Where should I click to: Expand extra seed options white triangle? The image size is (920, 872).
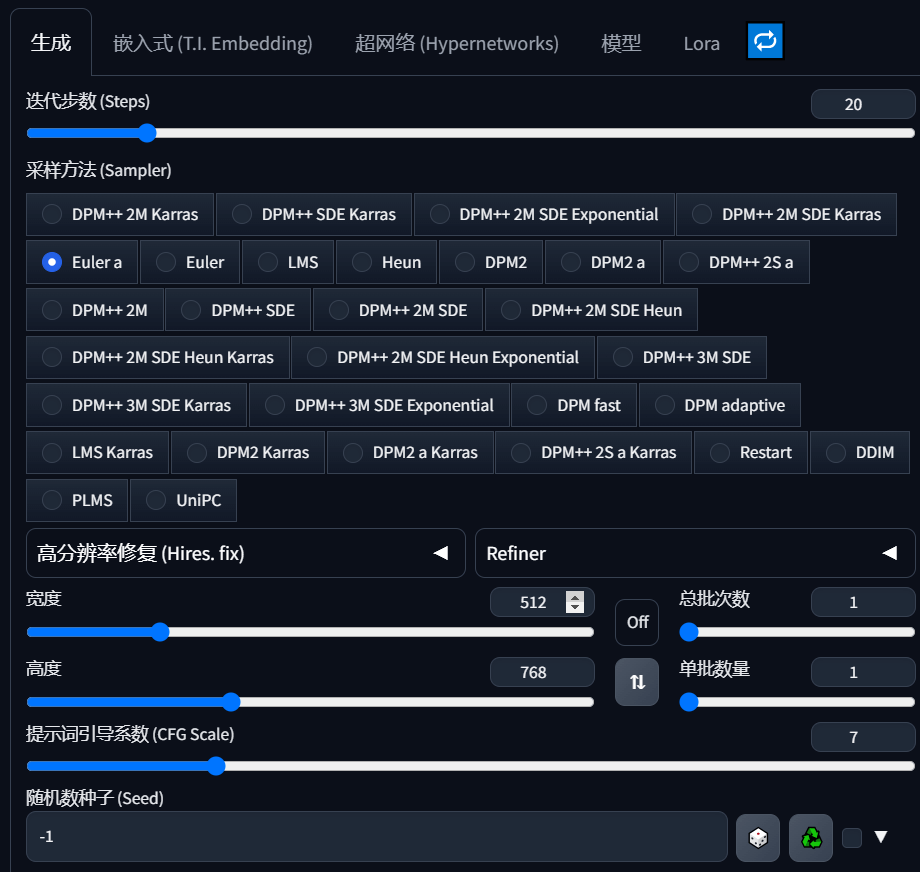[x=881, y=837]
